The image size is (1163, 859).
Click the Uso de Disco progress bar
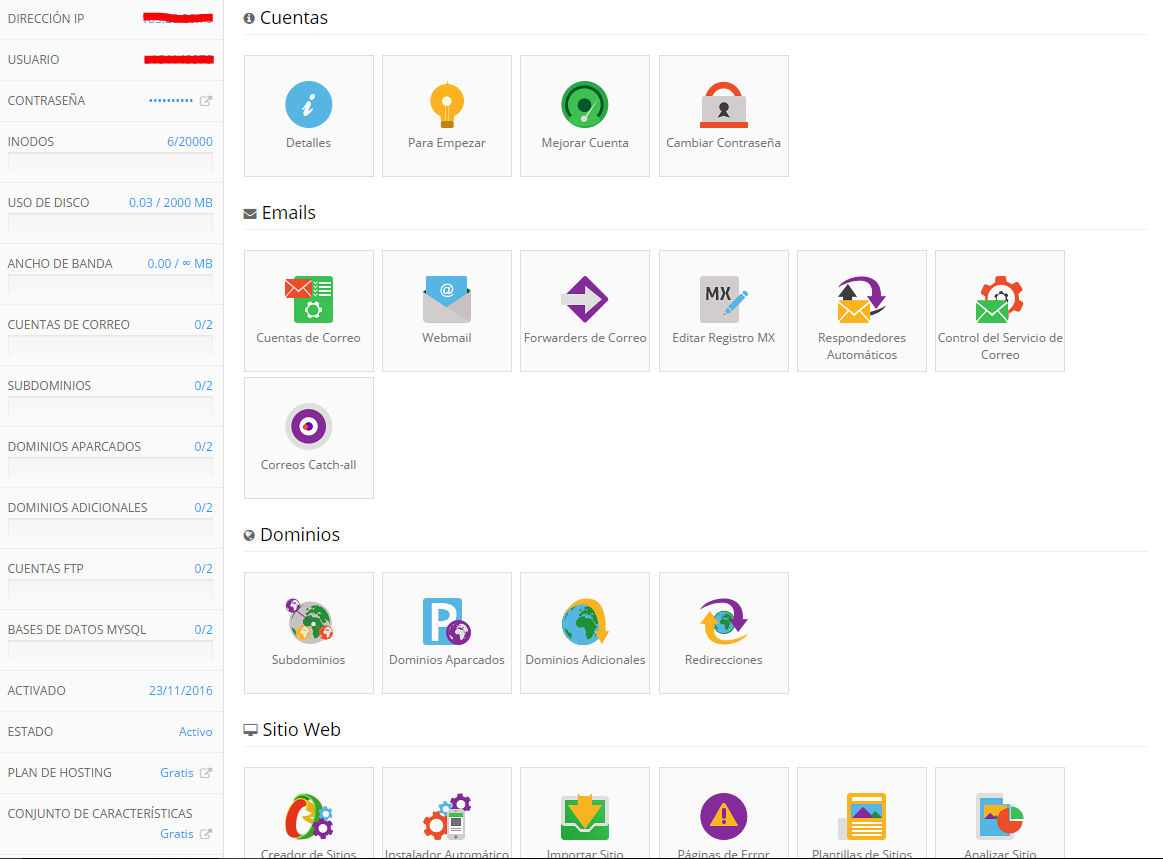pyautogui.click(x=110, y=224)
